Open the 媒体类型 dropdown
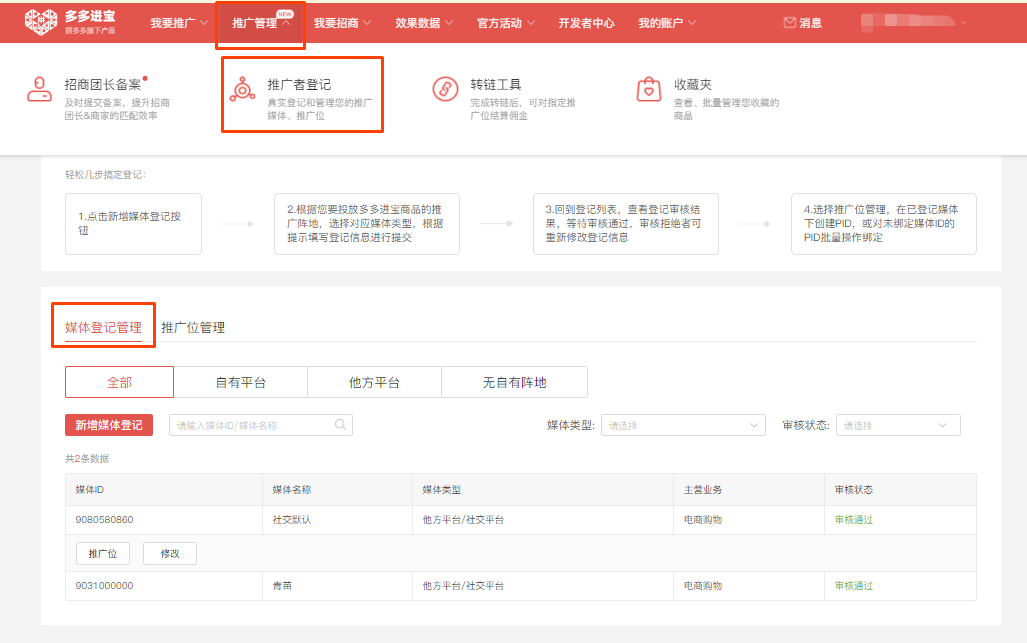 683,426
